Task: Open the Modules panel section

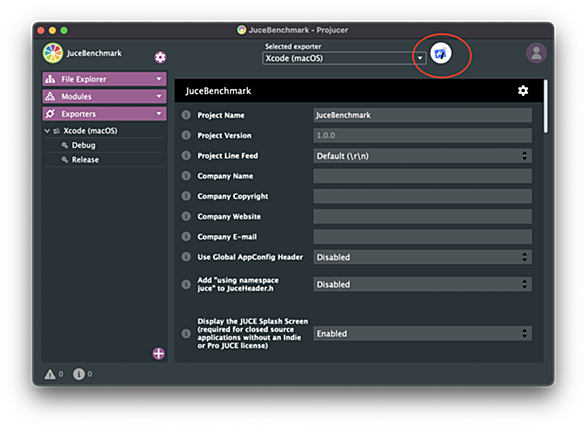Action: [x=104, y=96]
